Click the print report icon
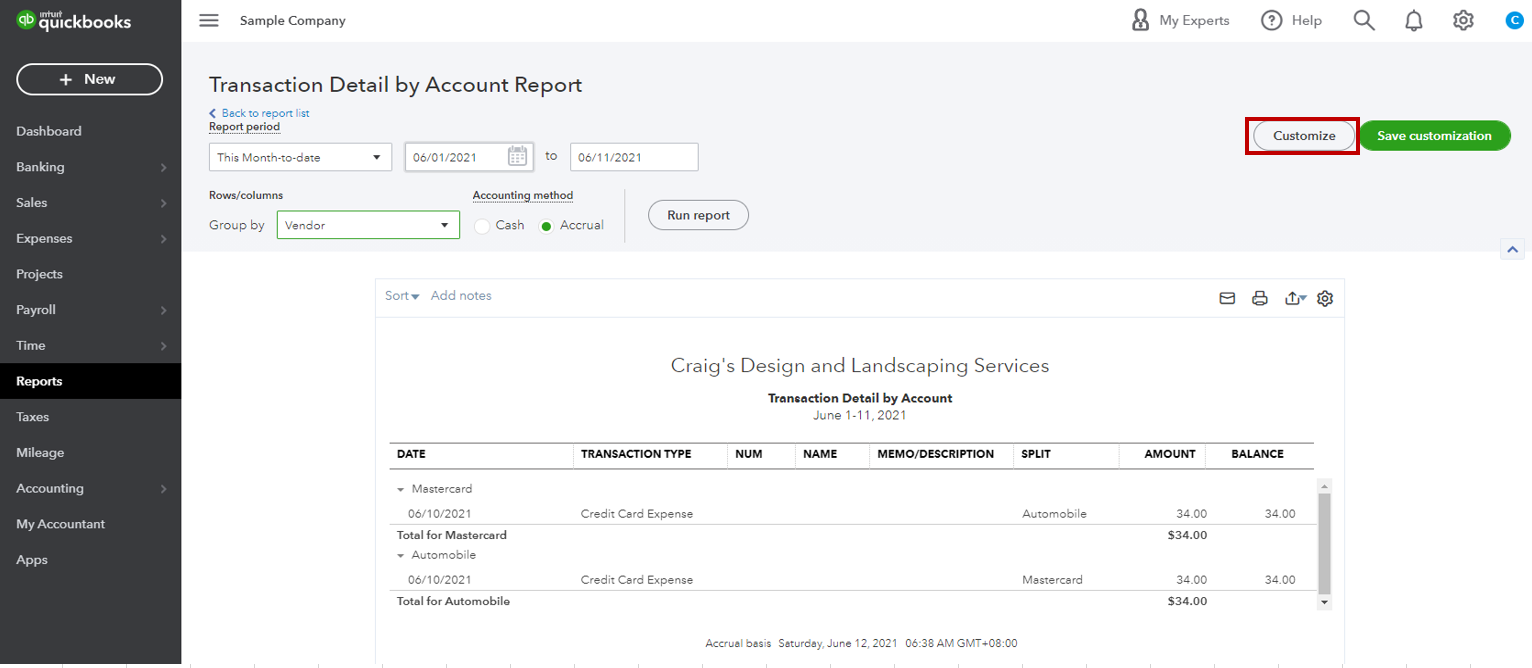Image resolution: width=1532 pixels, height=668 pixels. point(1259,297)
